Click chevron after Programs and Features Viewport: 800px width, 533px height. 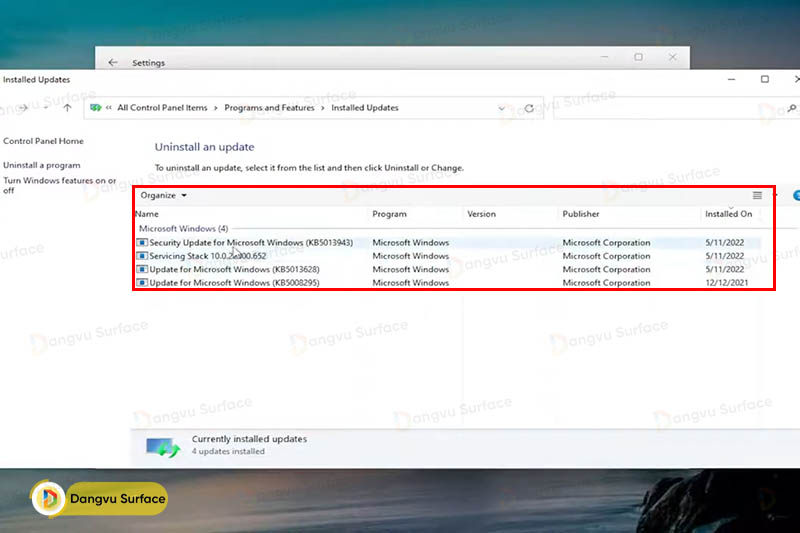pyautogui.click(x=322, y=108)
